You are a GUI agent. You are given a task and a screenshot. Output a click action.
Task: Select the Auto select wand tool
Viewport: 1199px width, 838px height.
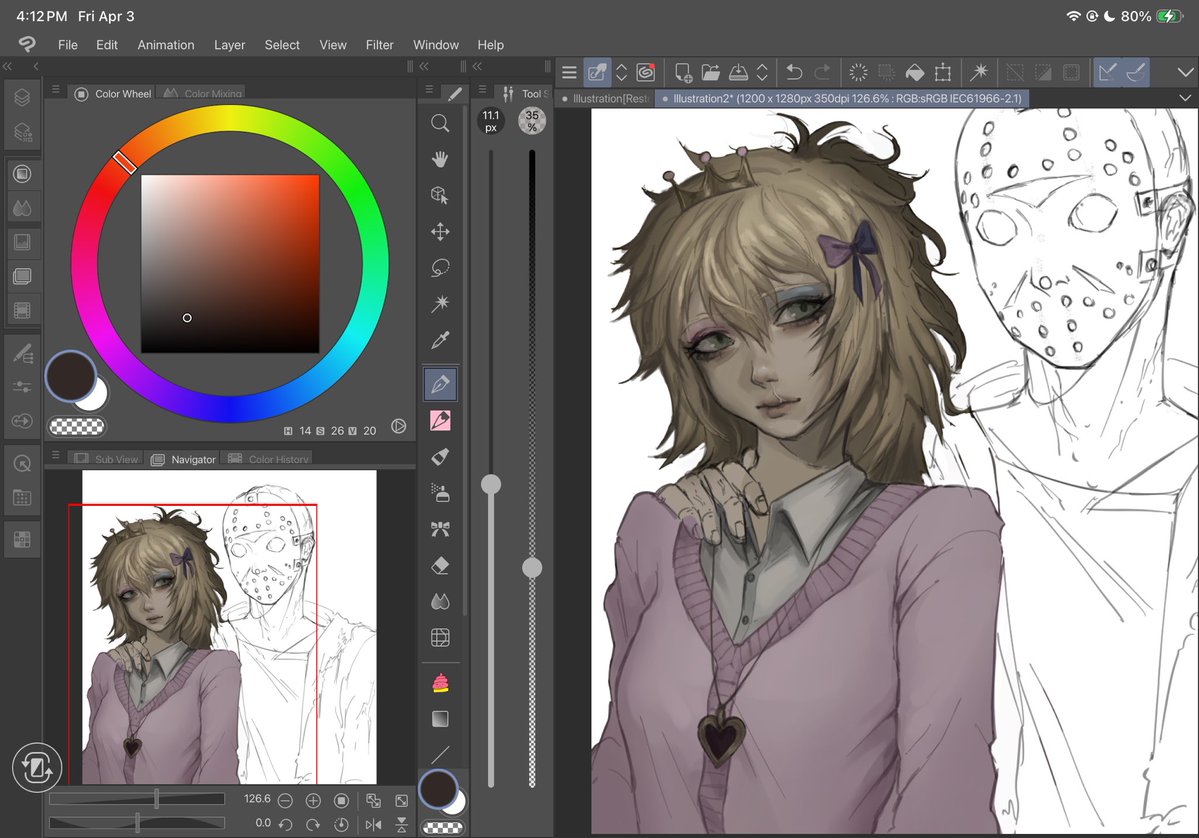440,304
